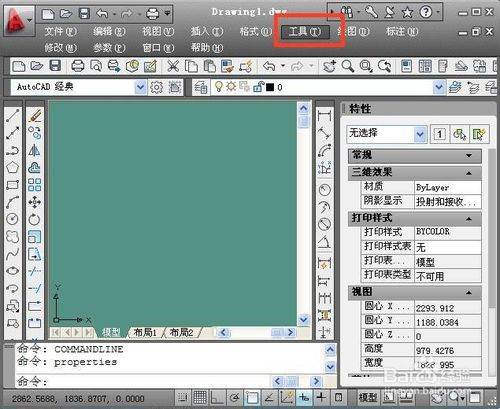Screen dimensions: 500x409
Task: Select the Polygon draw tool
Action: pyautogui.click(x=13, y=167)
